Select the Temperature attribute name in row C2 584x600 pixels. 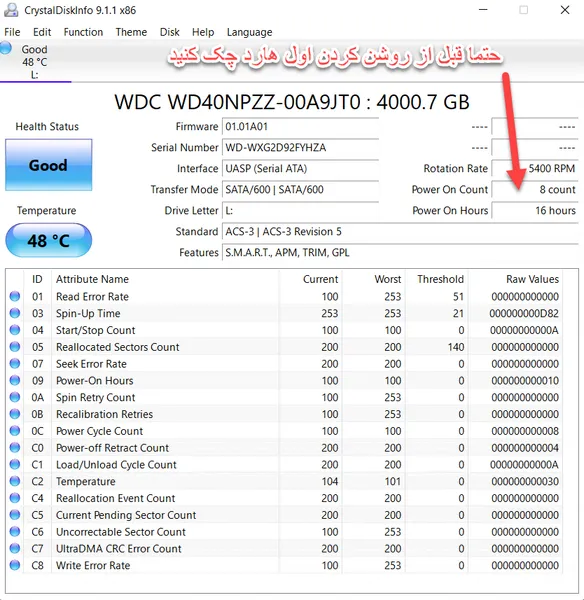tap(85, 482)
